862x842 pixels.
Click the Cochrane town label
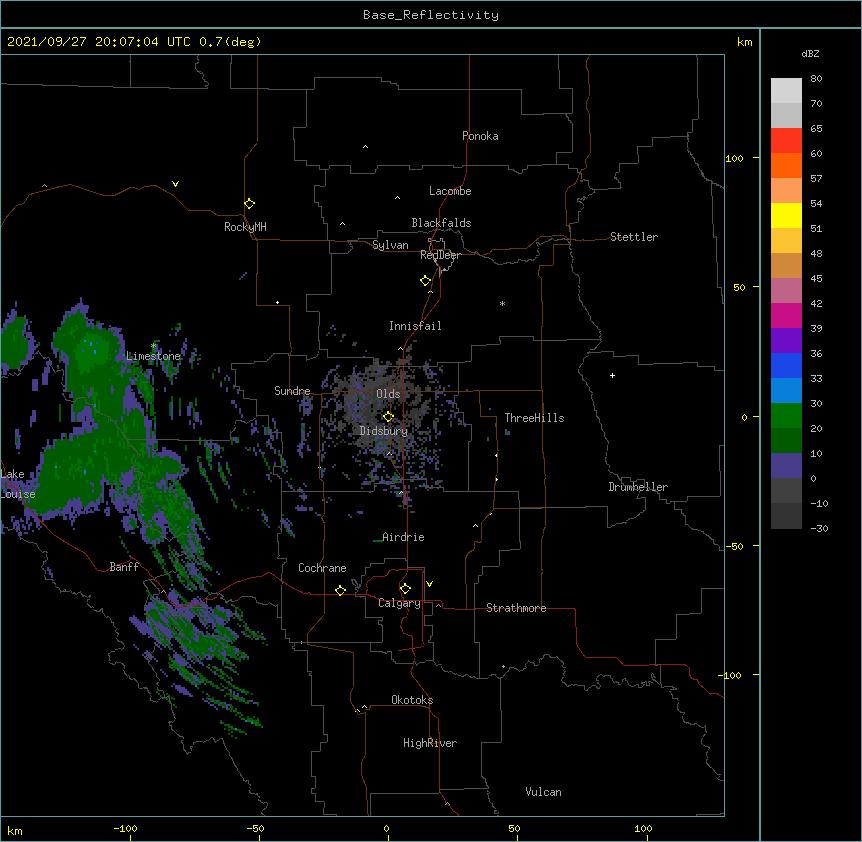pos(322,568)
